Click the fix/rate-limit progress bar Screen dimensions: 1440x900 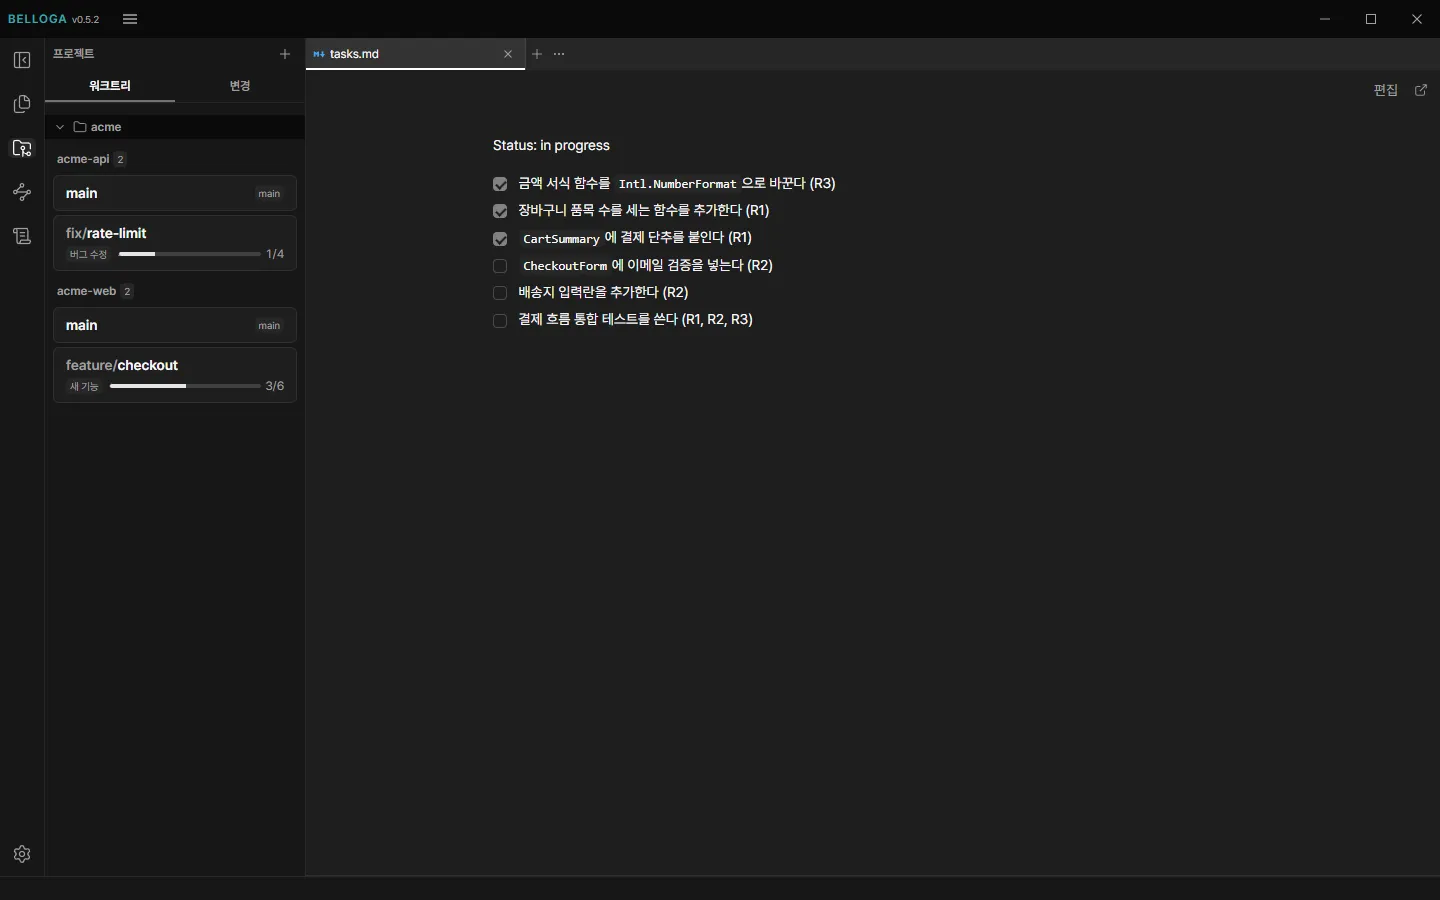[190, 254]
